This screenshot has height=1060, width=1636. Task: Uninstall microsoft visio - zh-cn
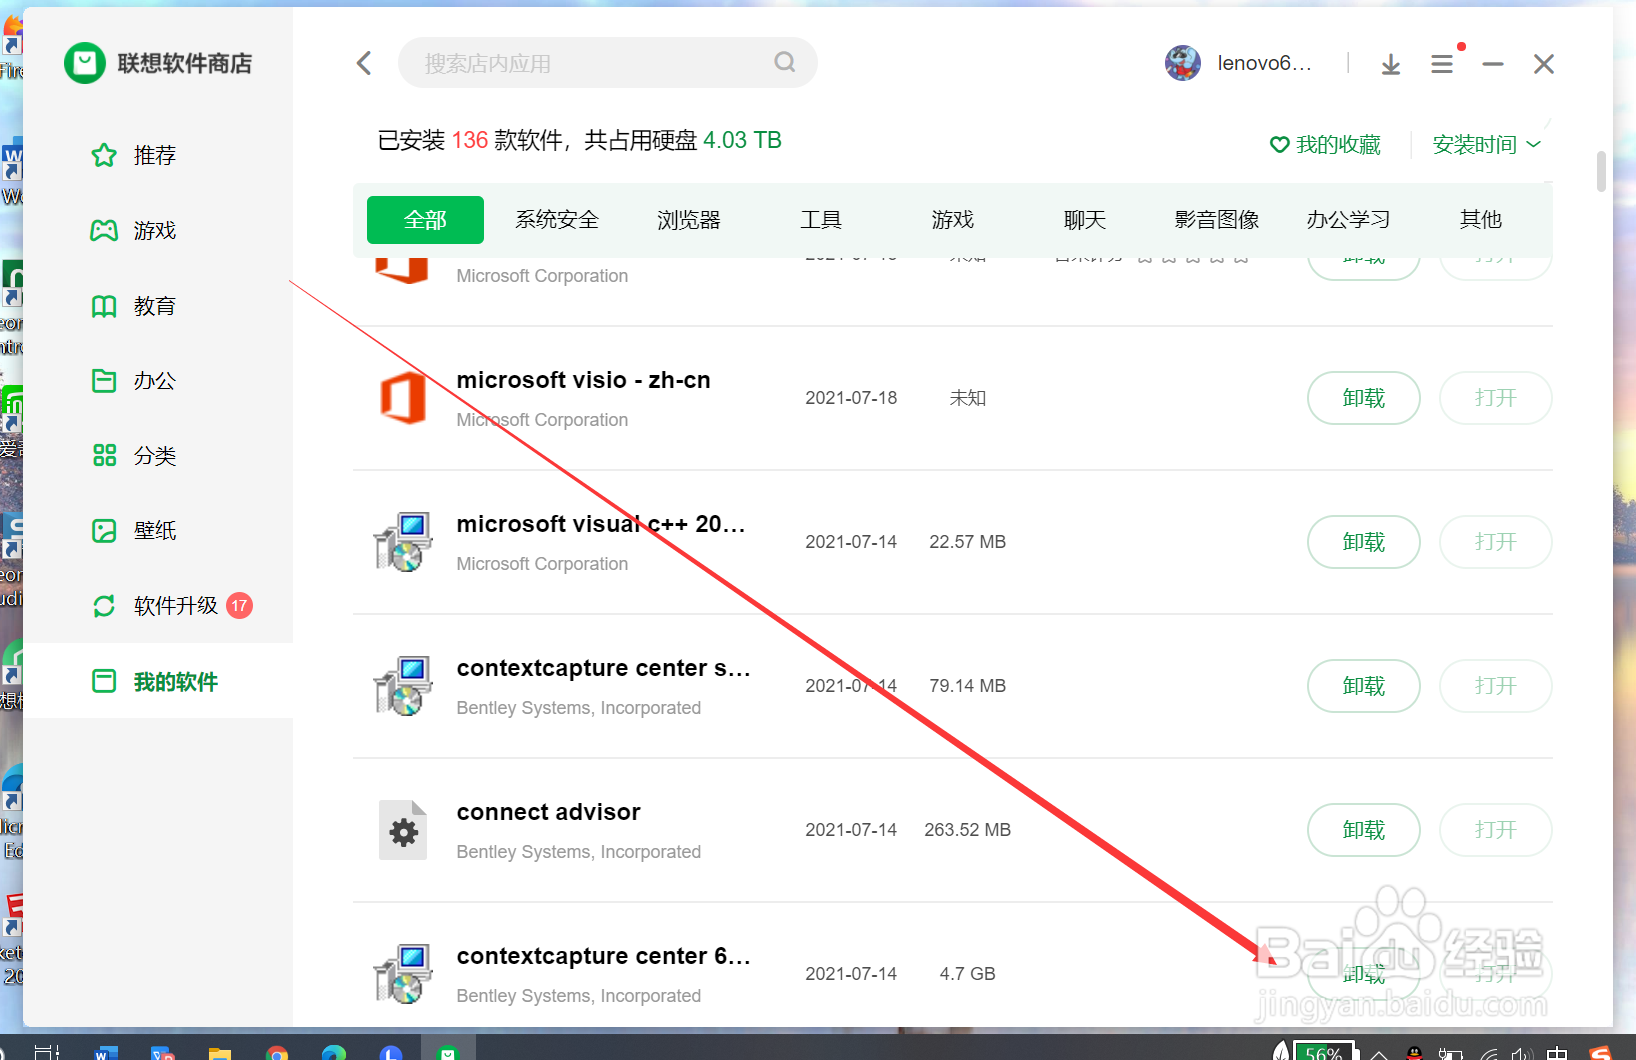click(1364, 398)
